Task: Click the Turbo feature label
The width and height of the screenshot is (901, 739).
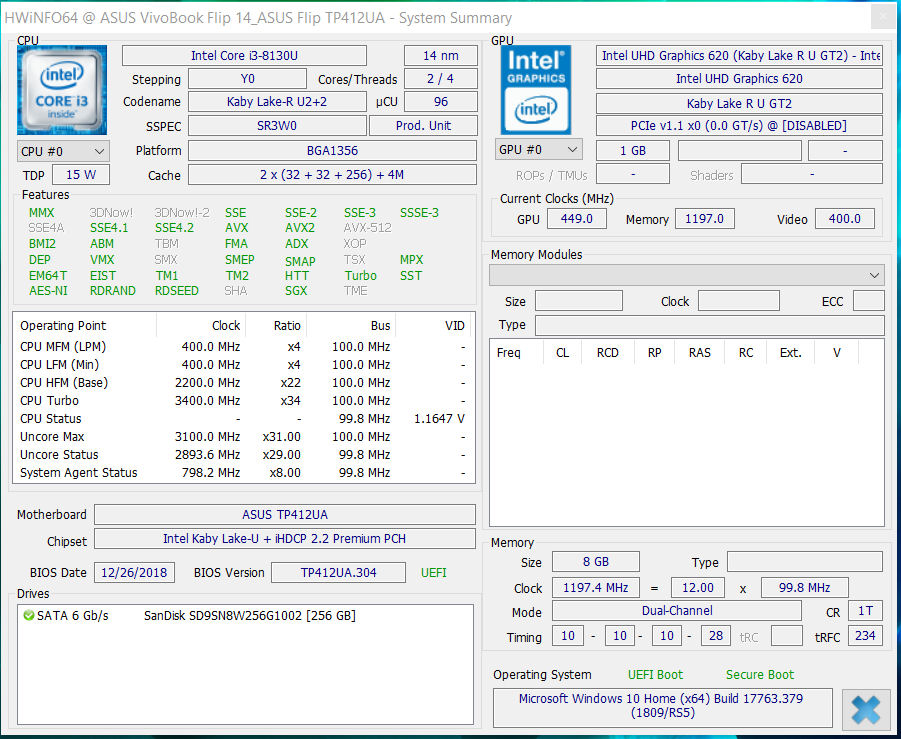Action: point(360,276)
